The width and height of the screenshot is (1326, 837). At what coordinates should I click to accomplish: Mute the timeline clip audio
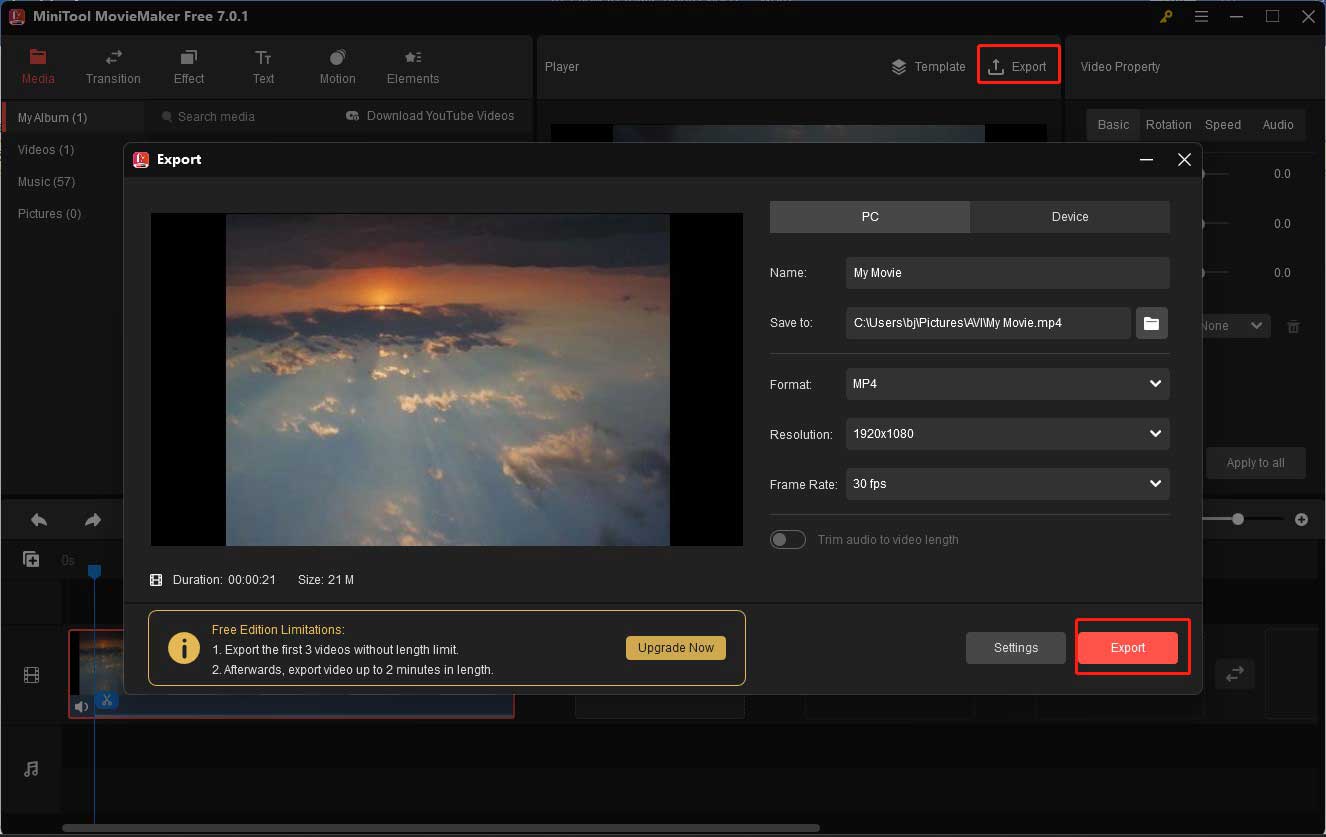(81, 706)
